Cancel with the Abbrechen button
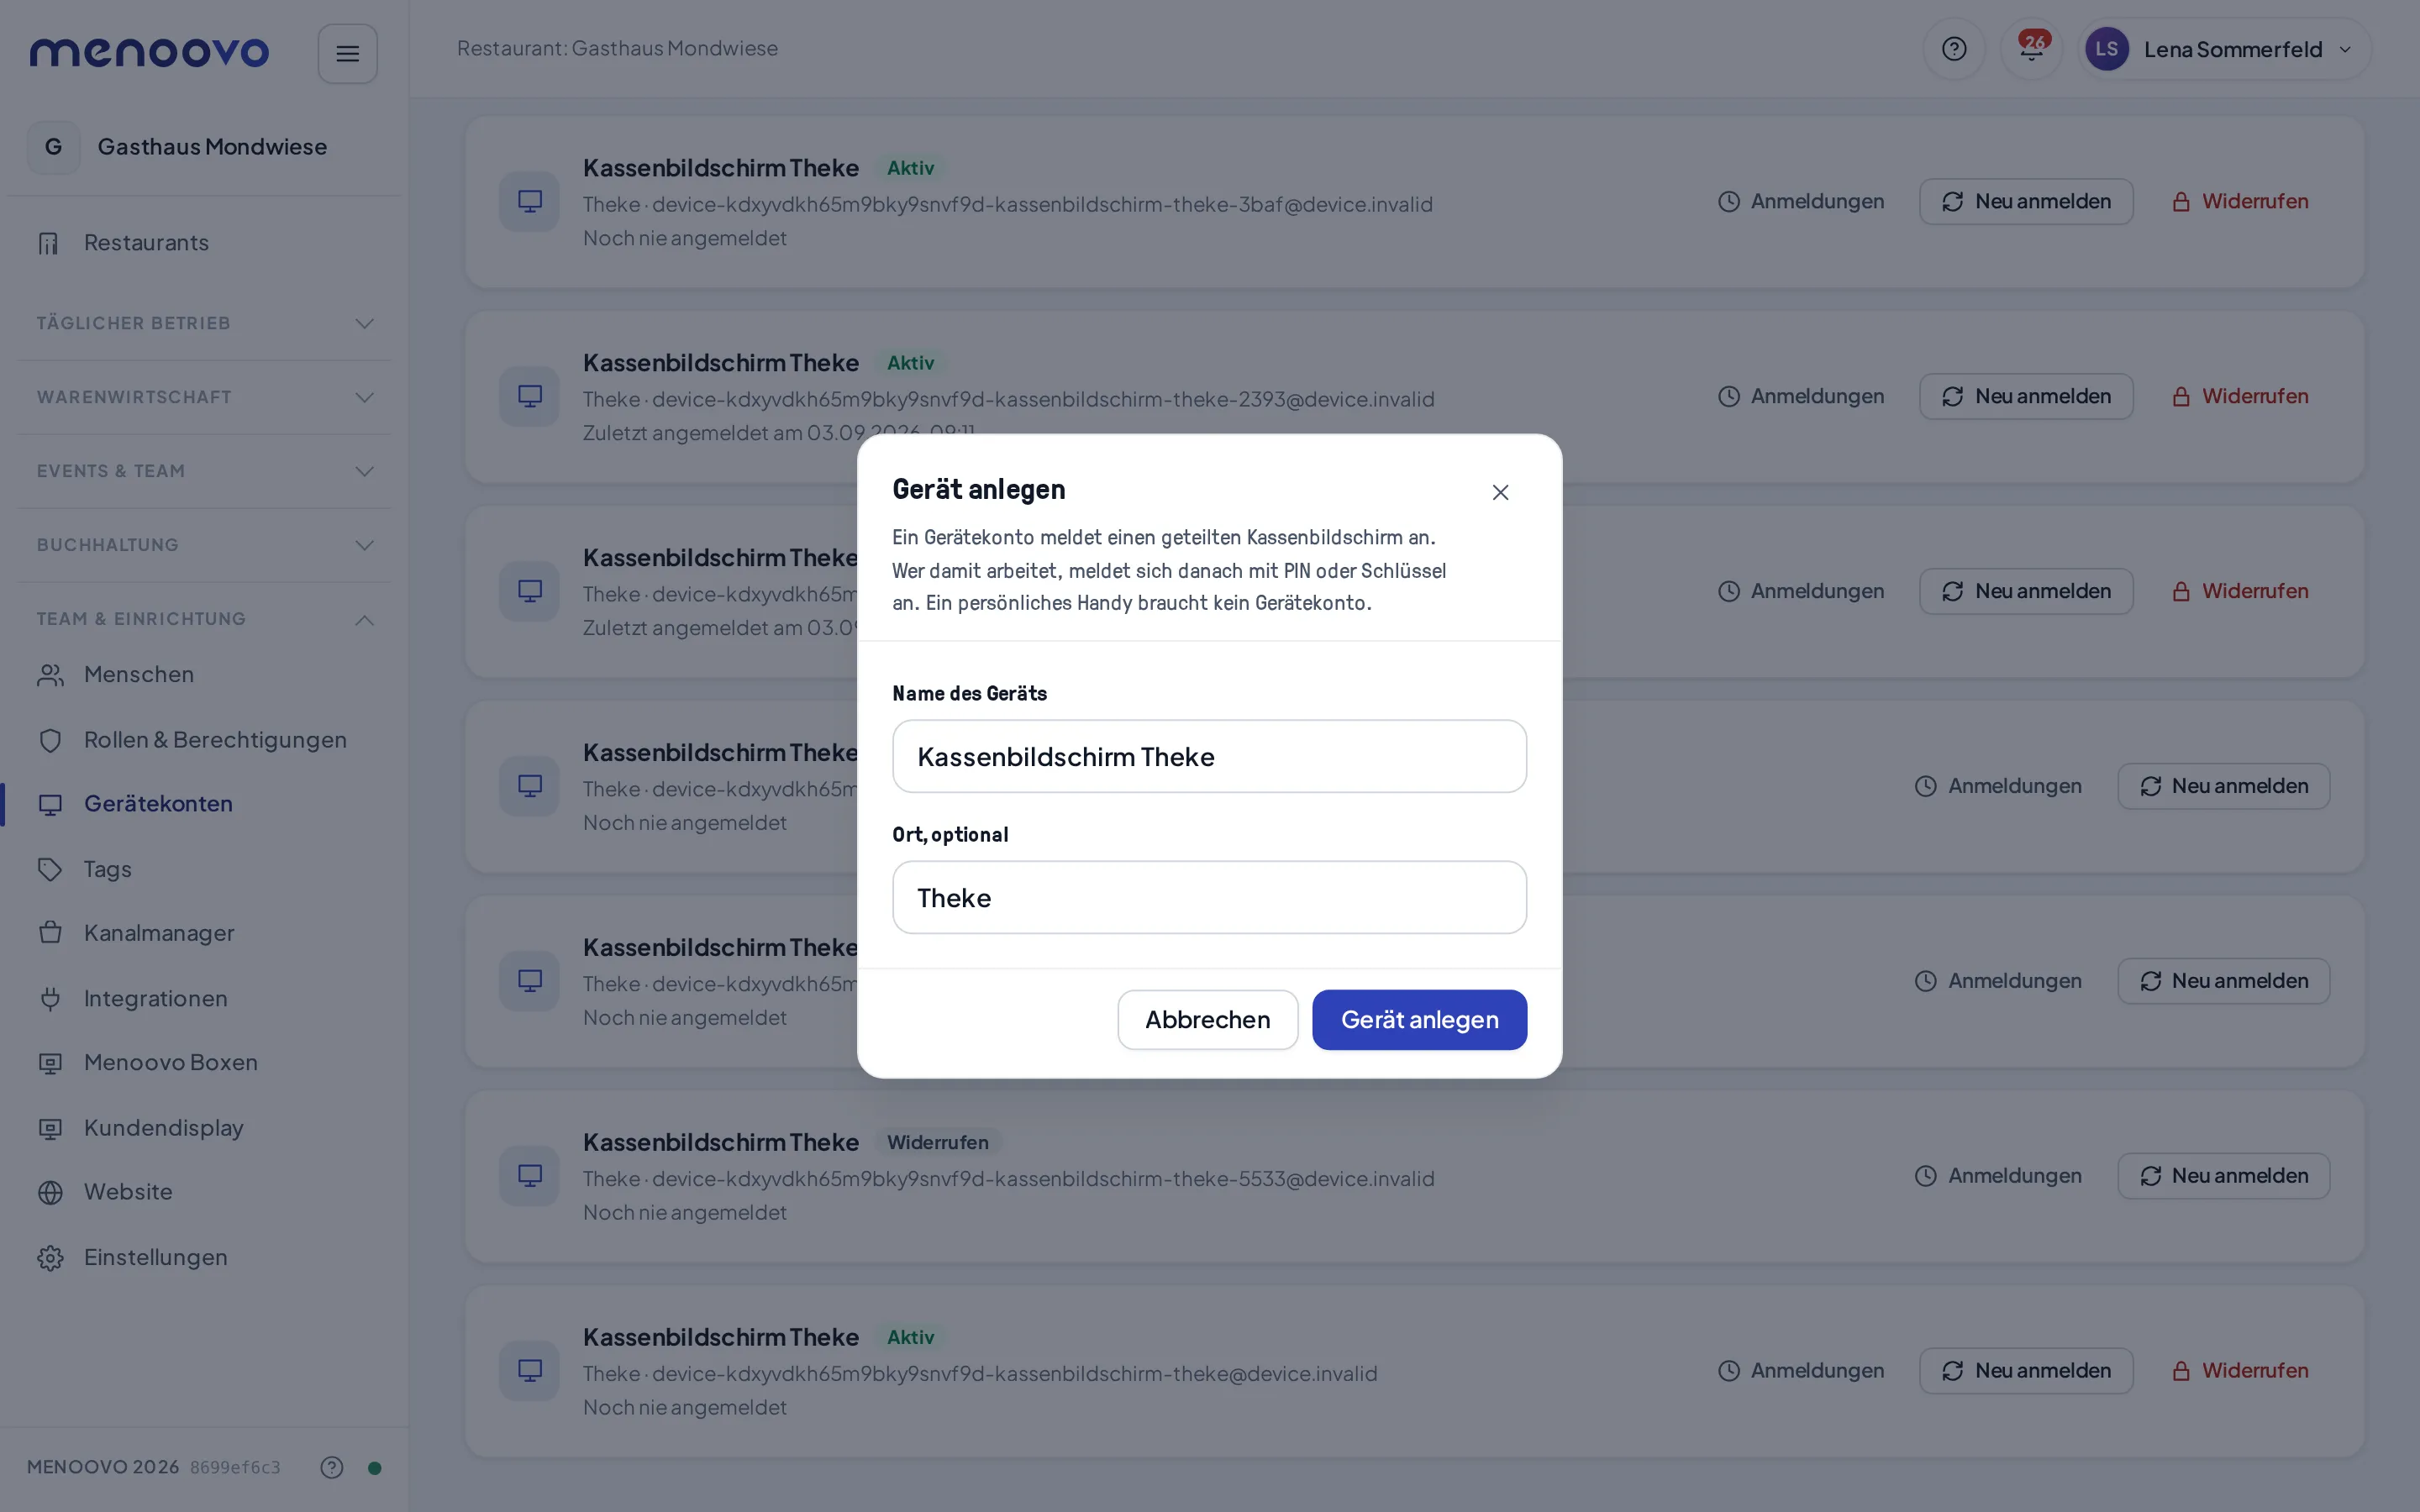 [x=1207, y=1019]
